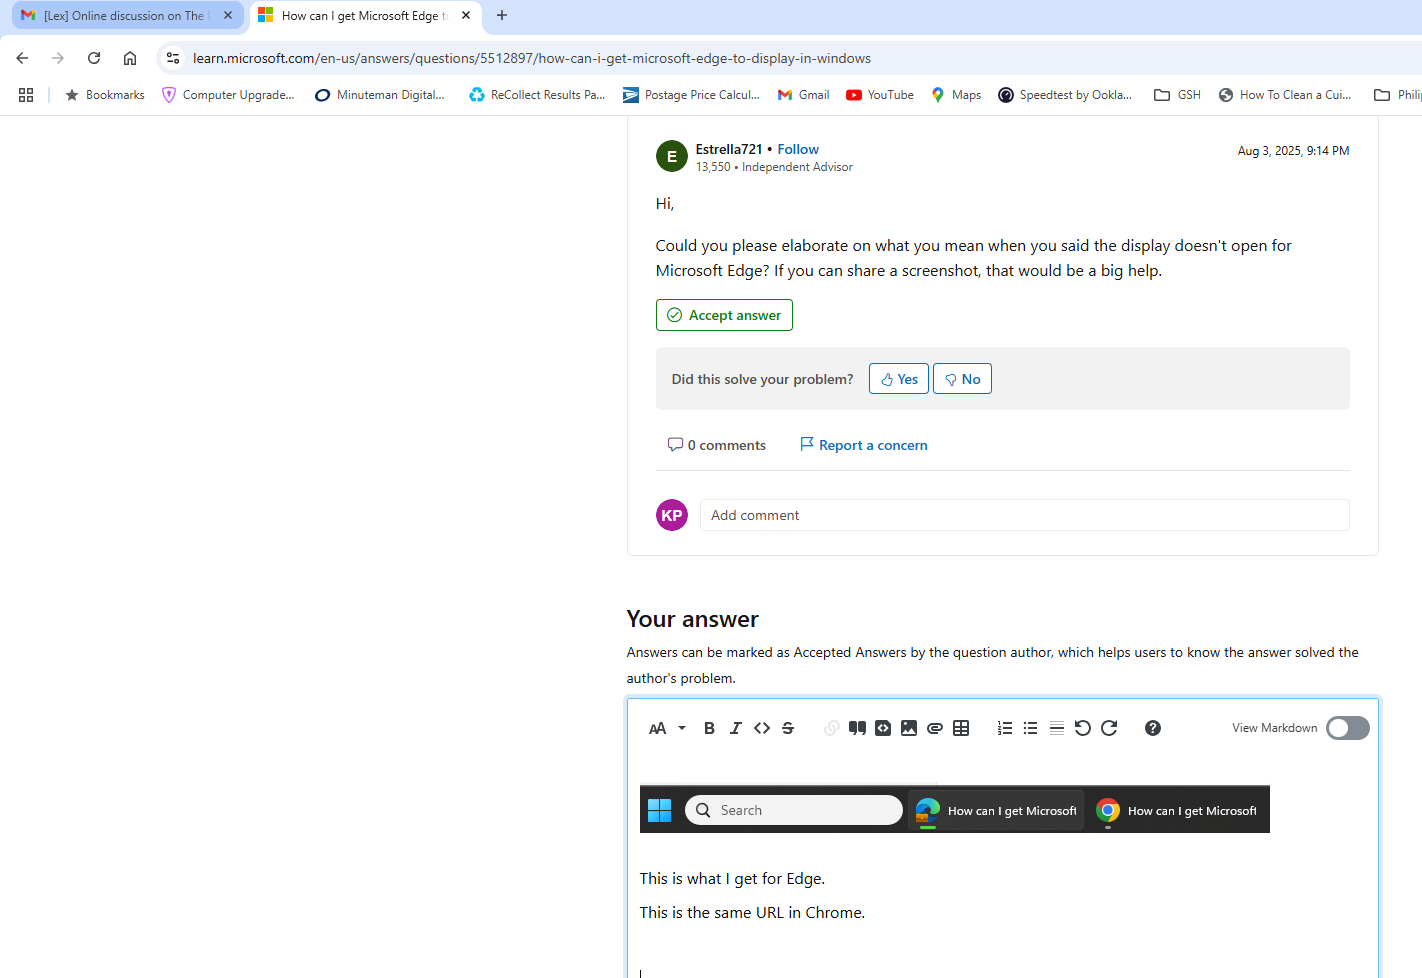Screen dimensions: 1422x978
Task: Click the paperclip attachment icon
Action: (x=935, y=728)
